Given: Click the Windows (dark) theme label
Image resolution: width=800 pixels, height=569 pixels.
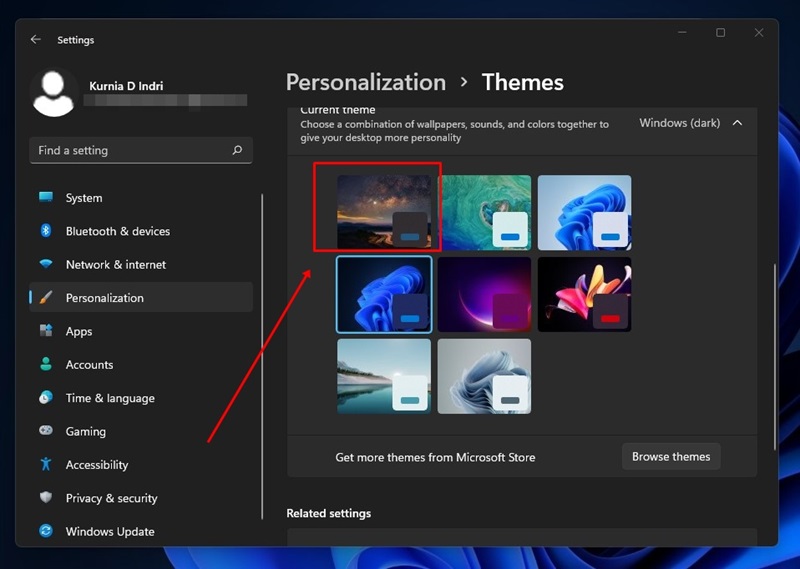Looking at the screenshot, I should tap(680, 123).
